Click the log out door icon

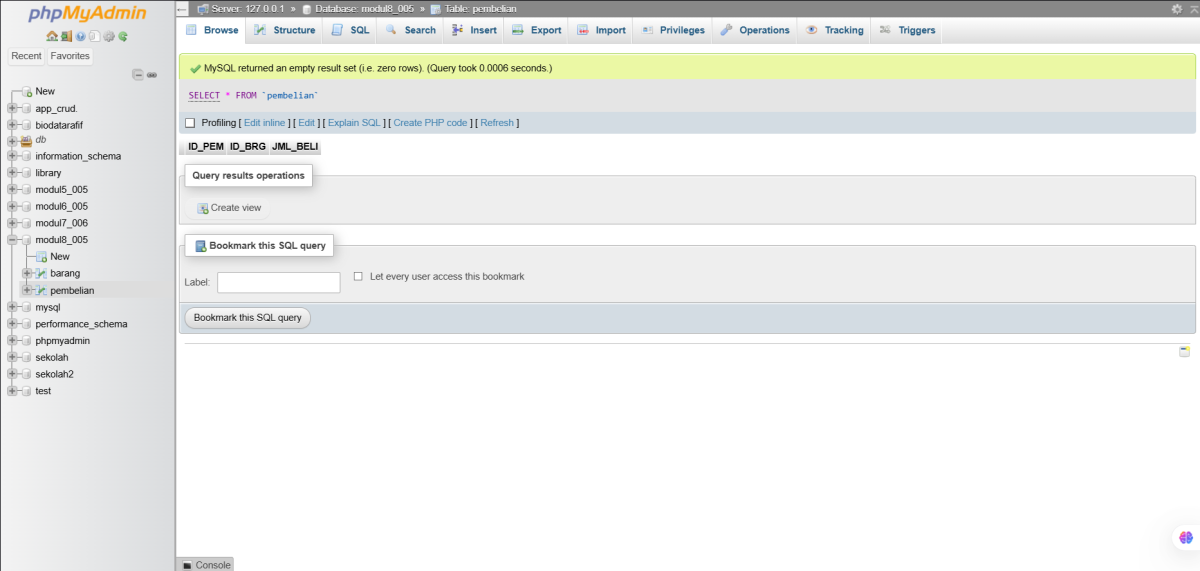(66, 36)
